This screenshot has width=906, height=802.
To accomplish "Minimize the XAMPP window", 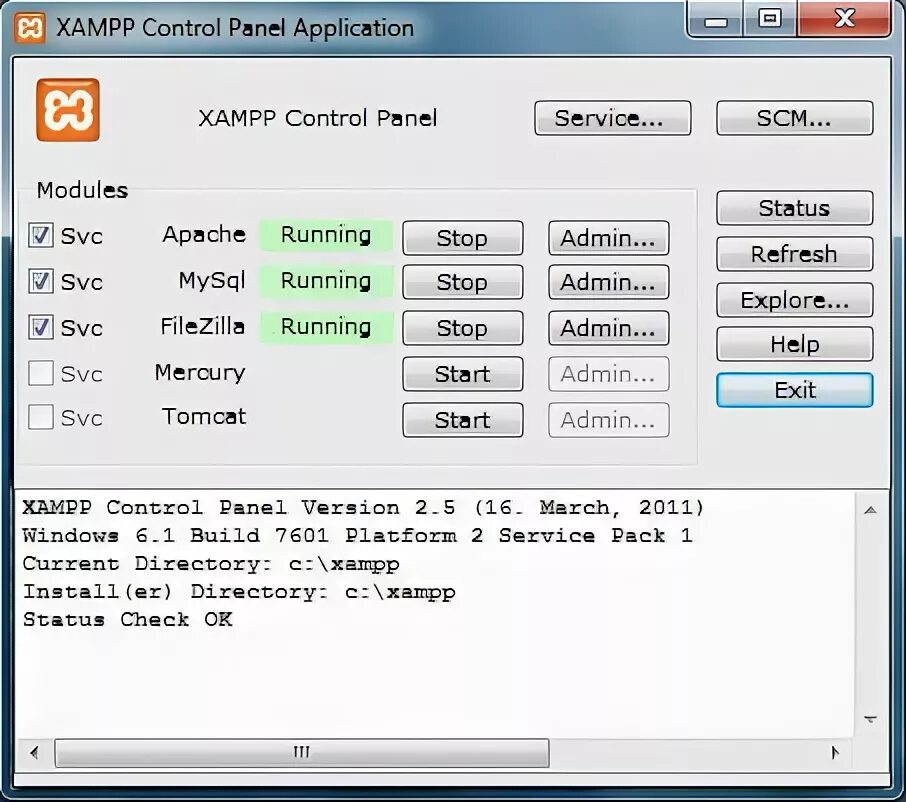I will click(715, 20).
